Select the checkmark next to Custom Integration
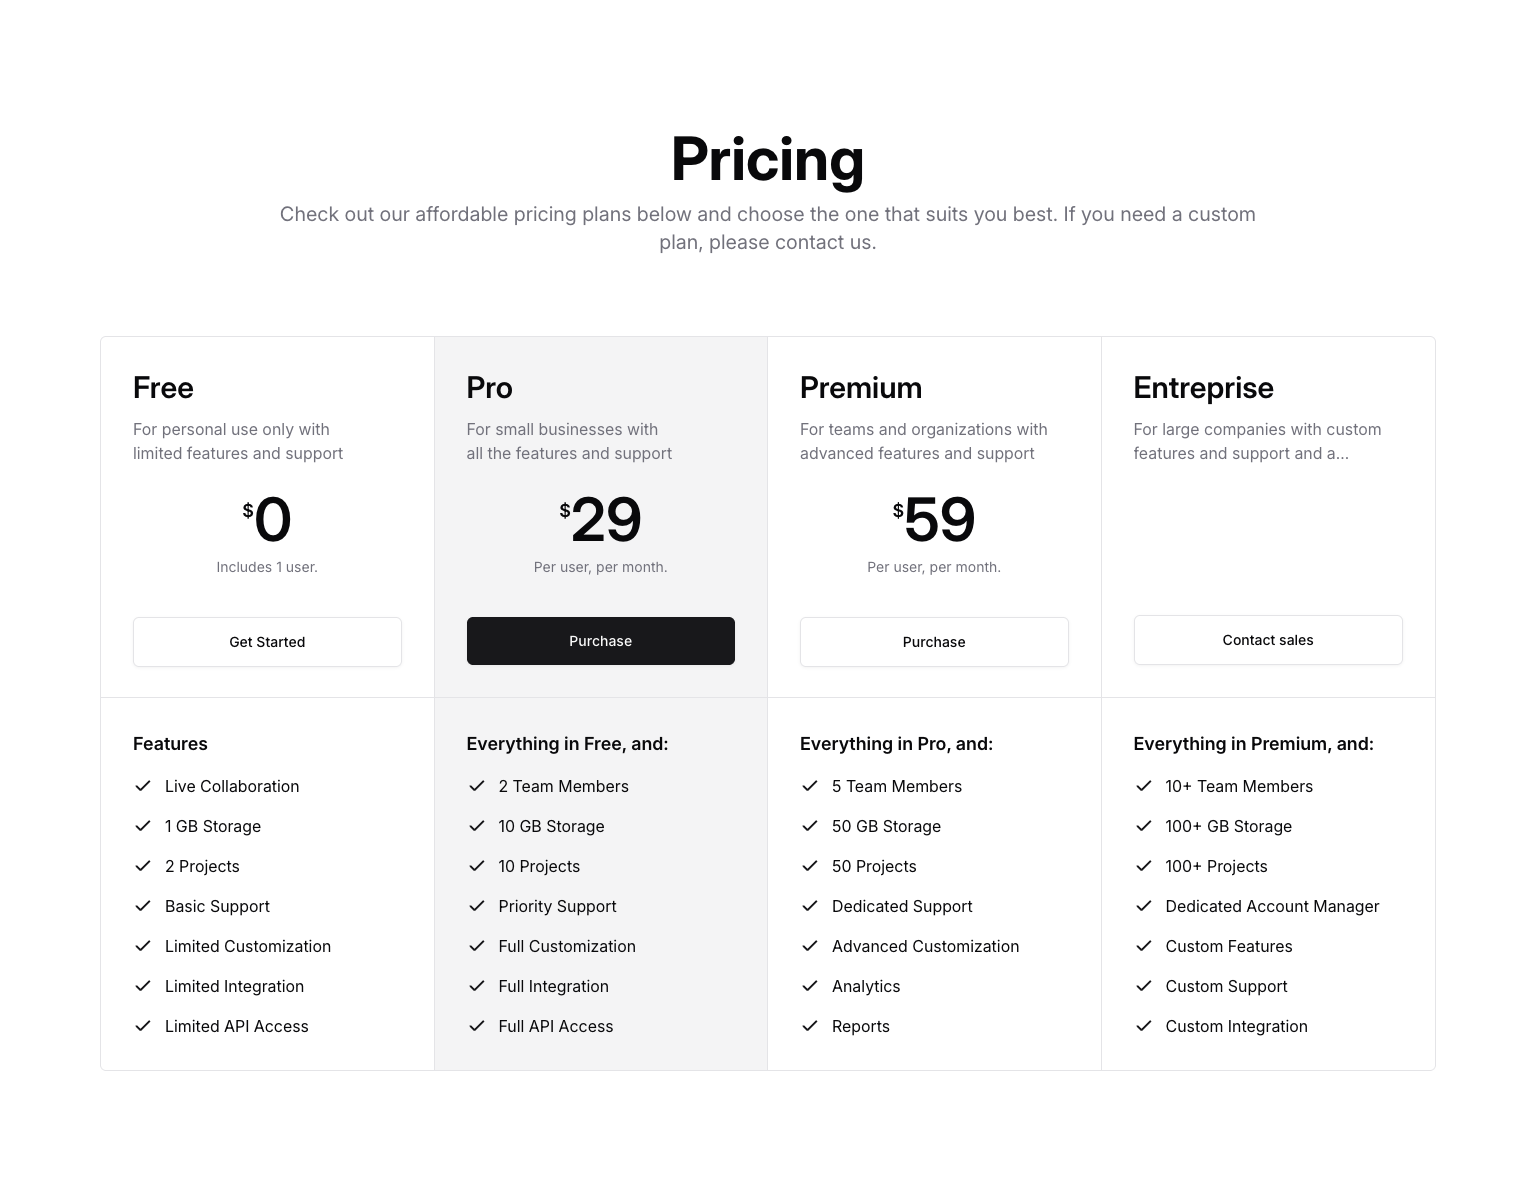 click(x=1144, y=1026)
